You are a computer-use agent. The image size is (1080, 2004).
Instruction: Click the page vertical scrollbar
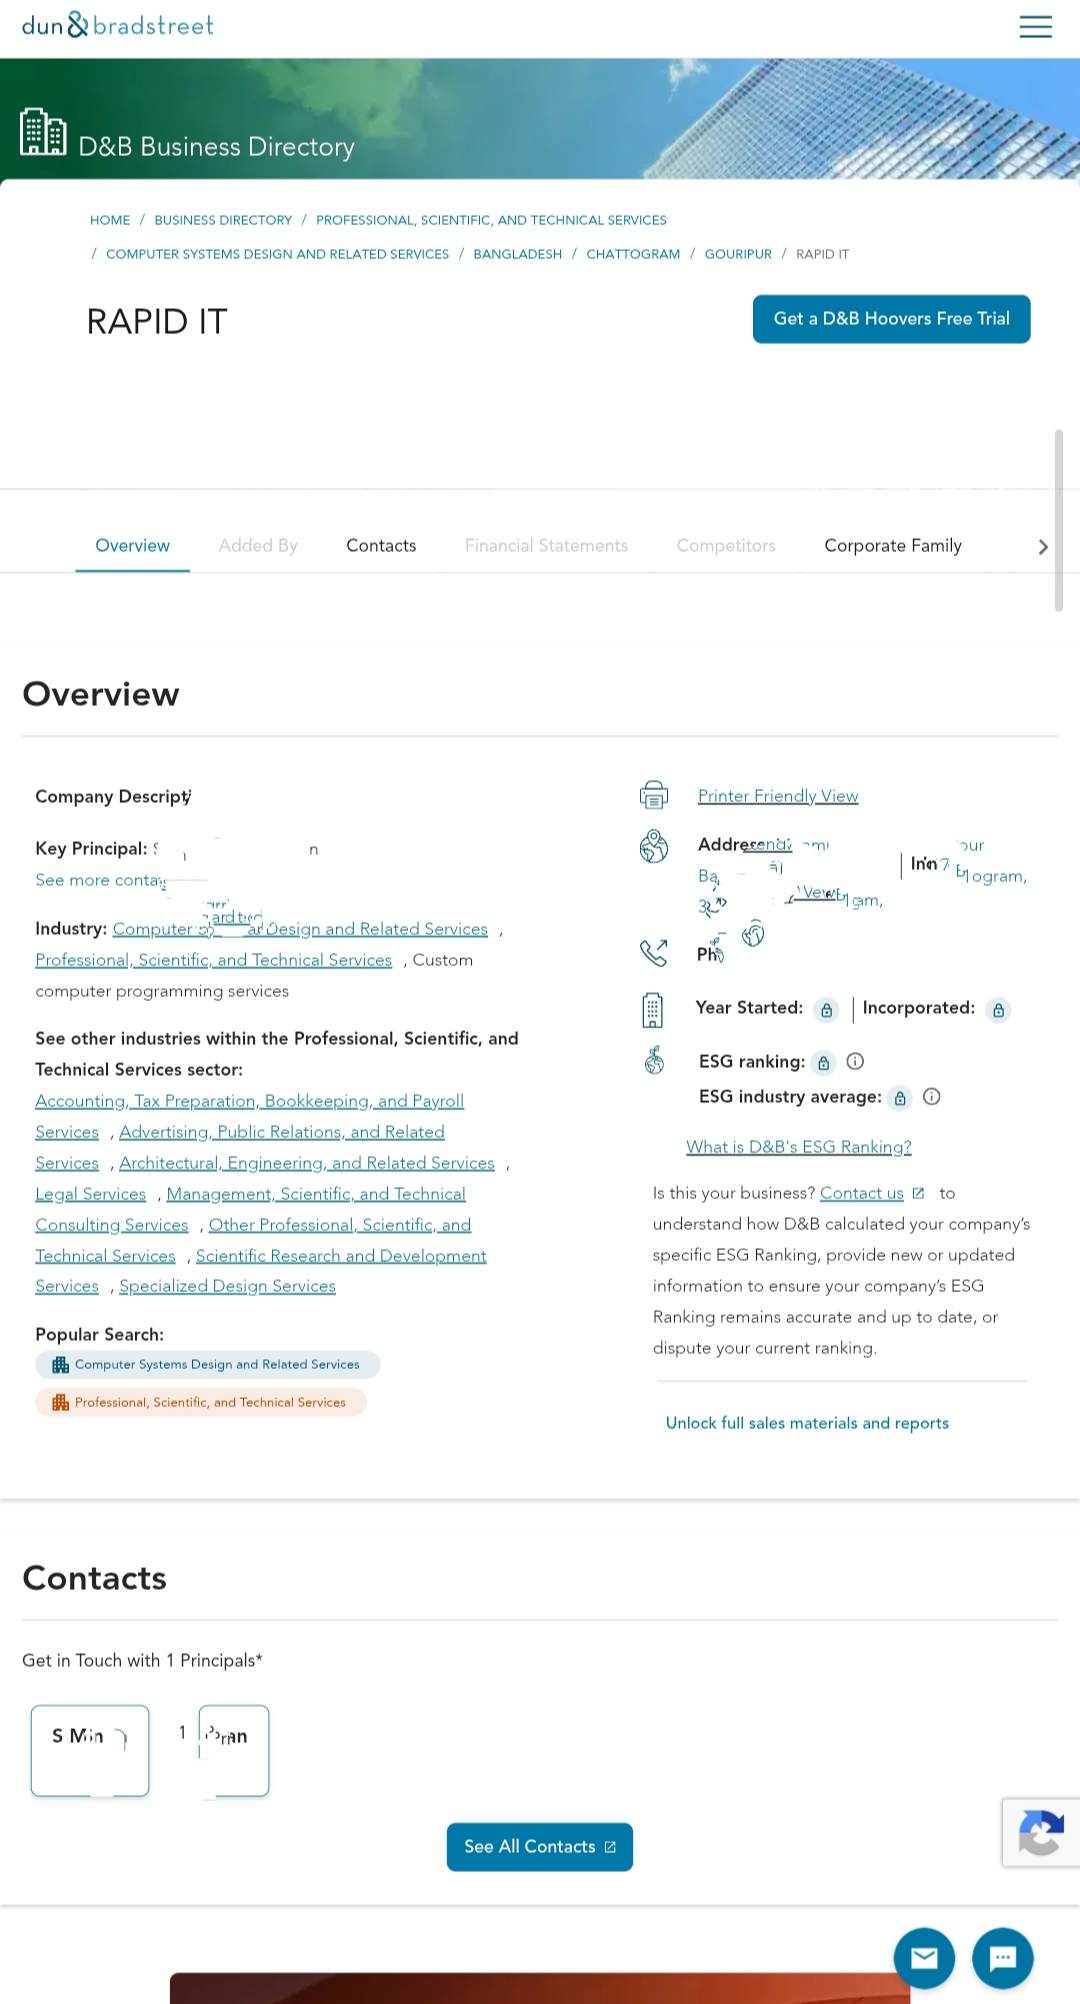(x=1059, y=520)
